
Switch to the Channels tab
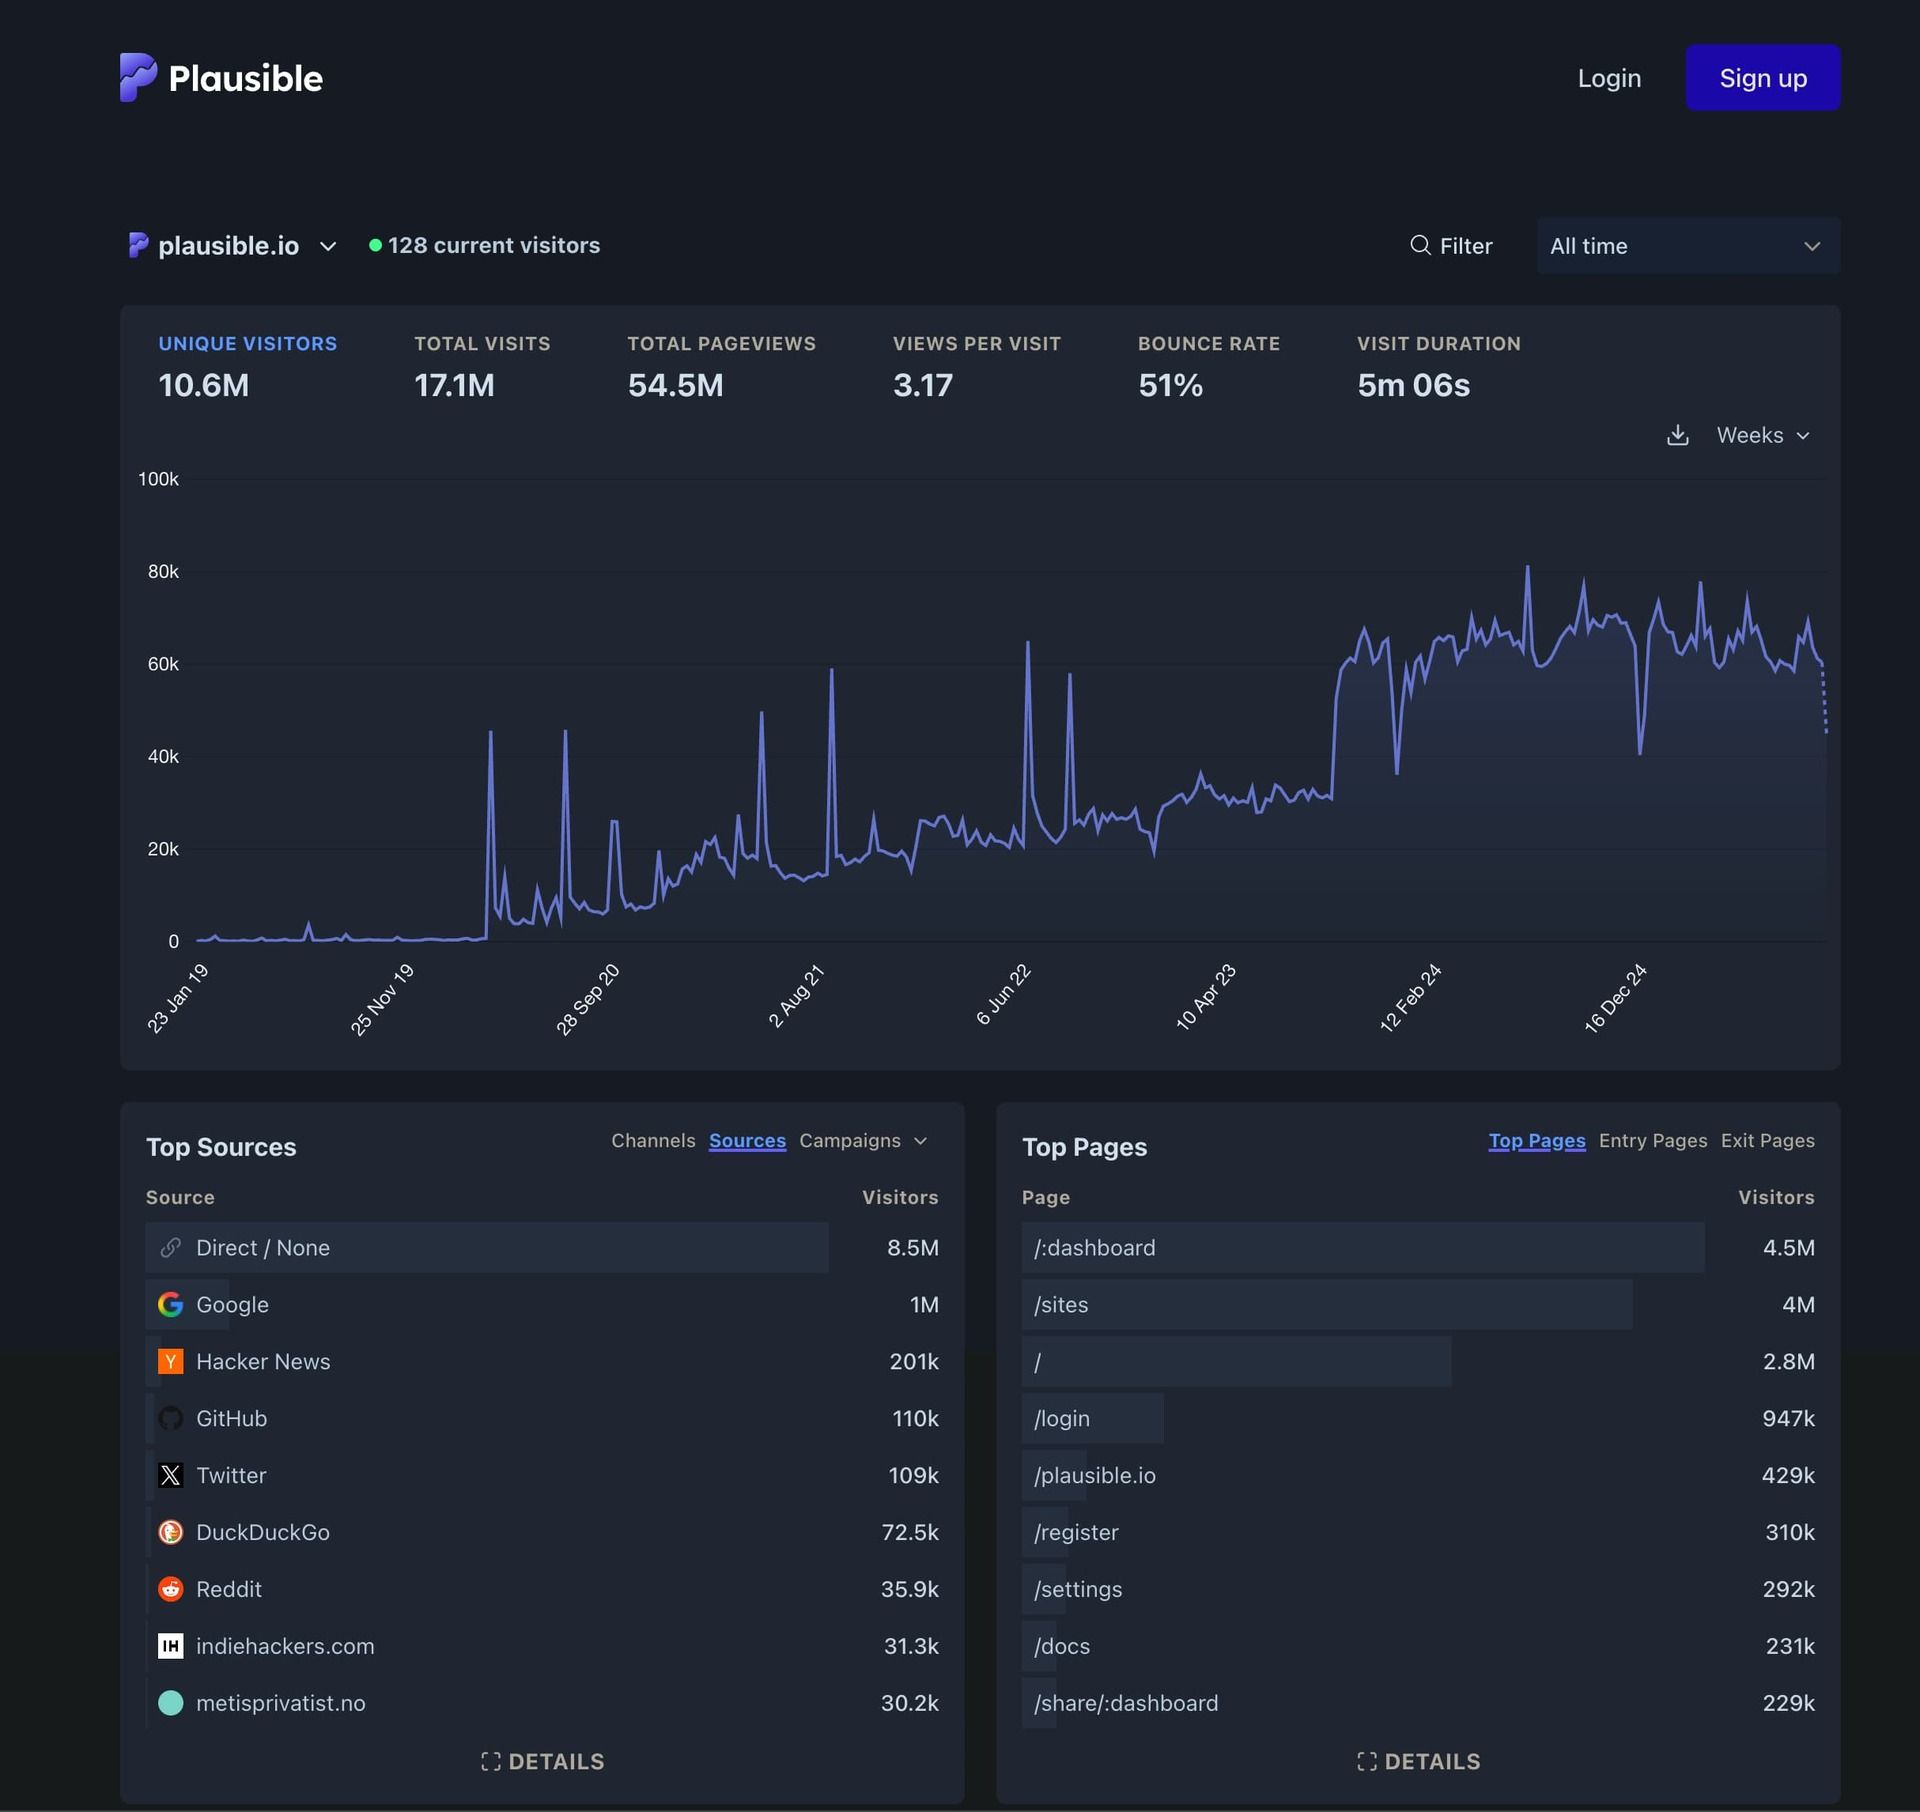pos(653,1140)
